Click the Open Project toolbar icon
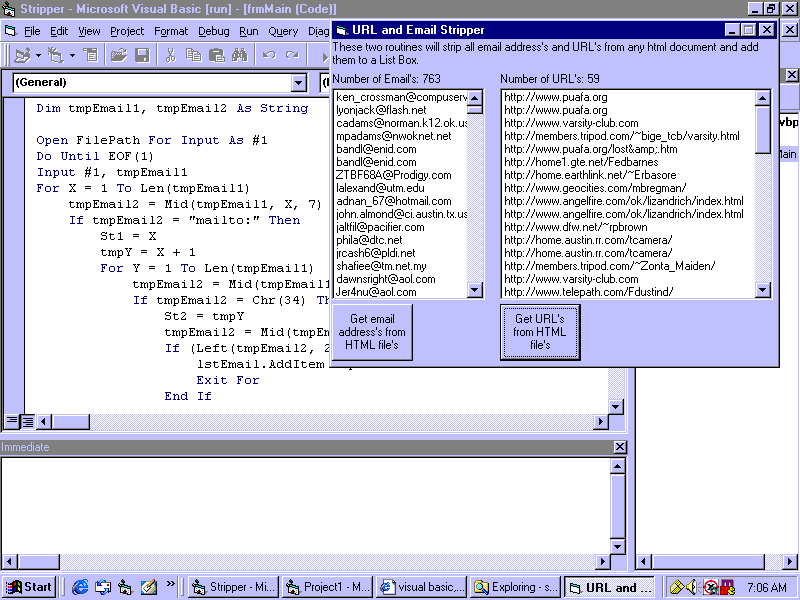 point(119,55)
